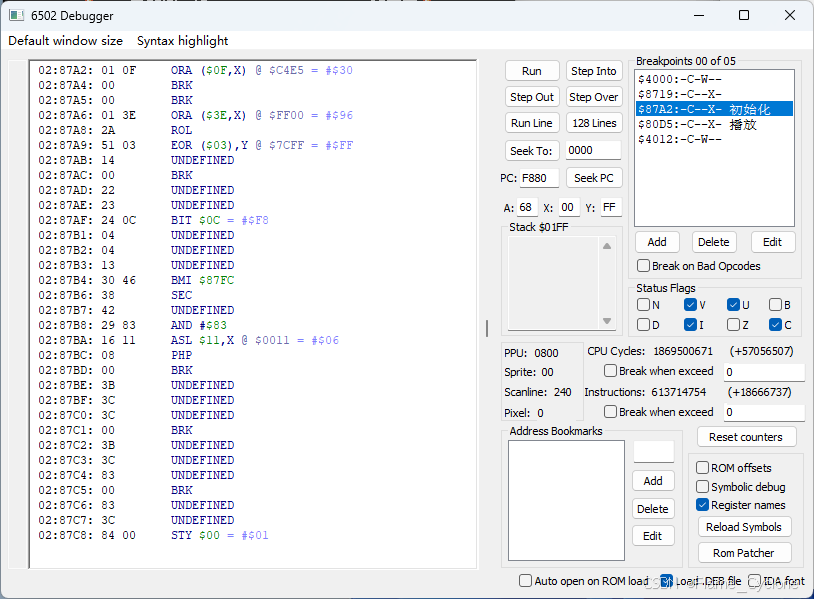Click disassembly line 02:87A2 ORA ($0F,X)
This screenshot has width=814, height=599.
coord(195,70)
